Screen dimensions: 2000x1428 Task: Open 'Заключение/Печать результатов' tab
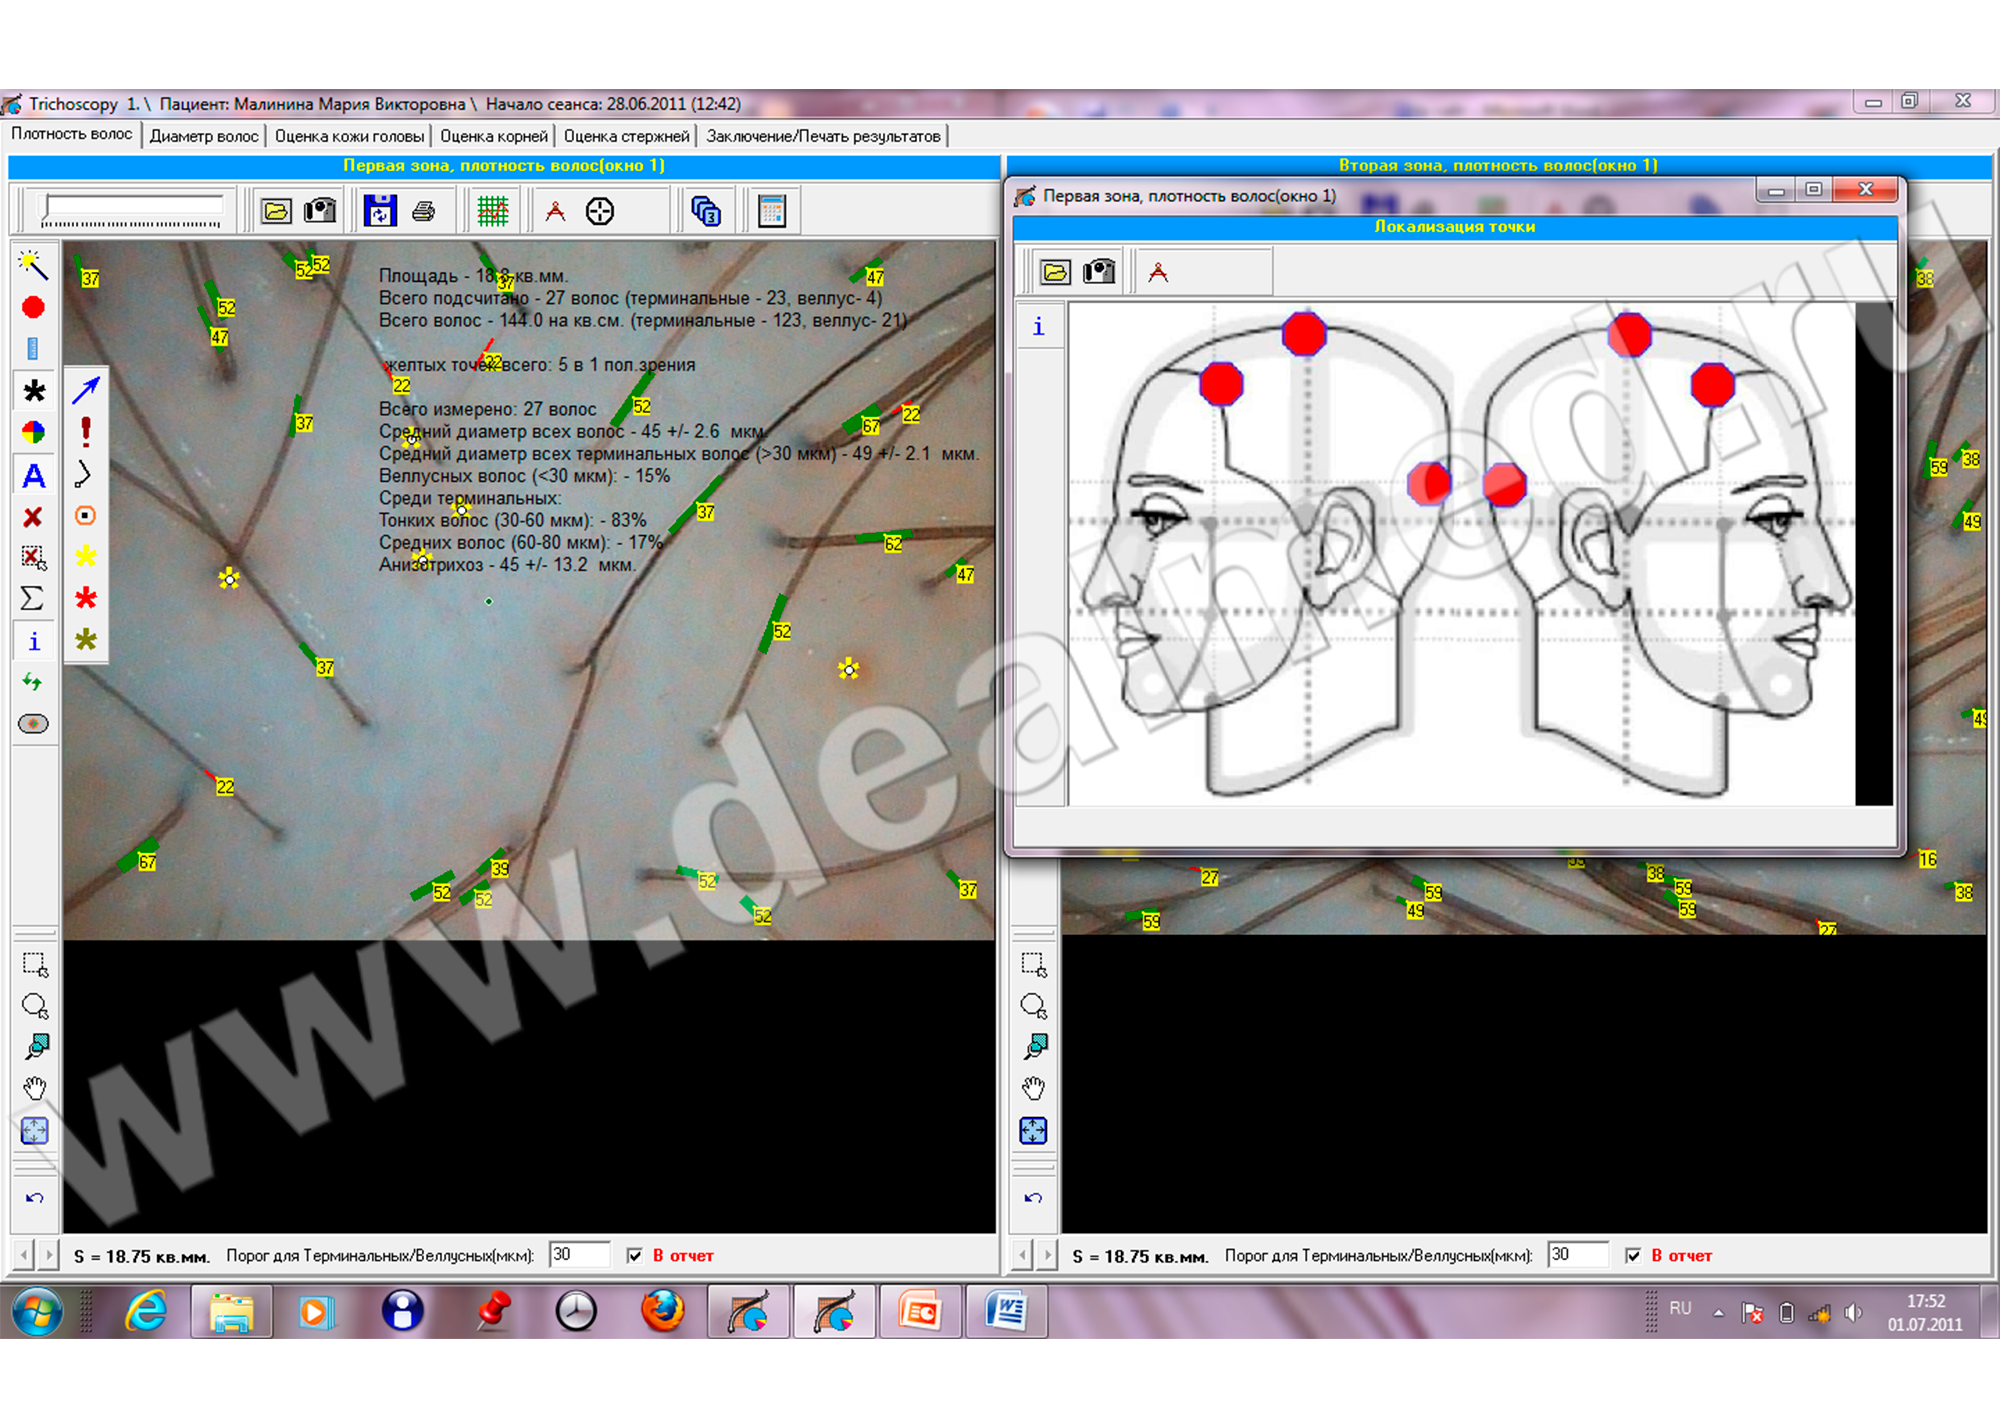pos(824,136)
